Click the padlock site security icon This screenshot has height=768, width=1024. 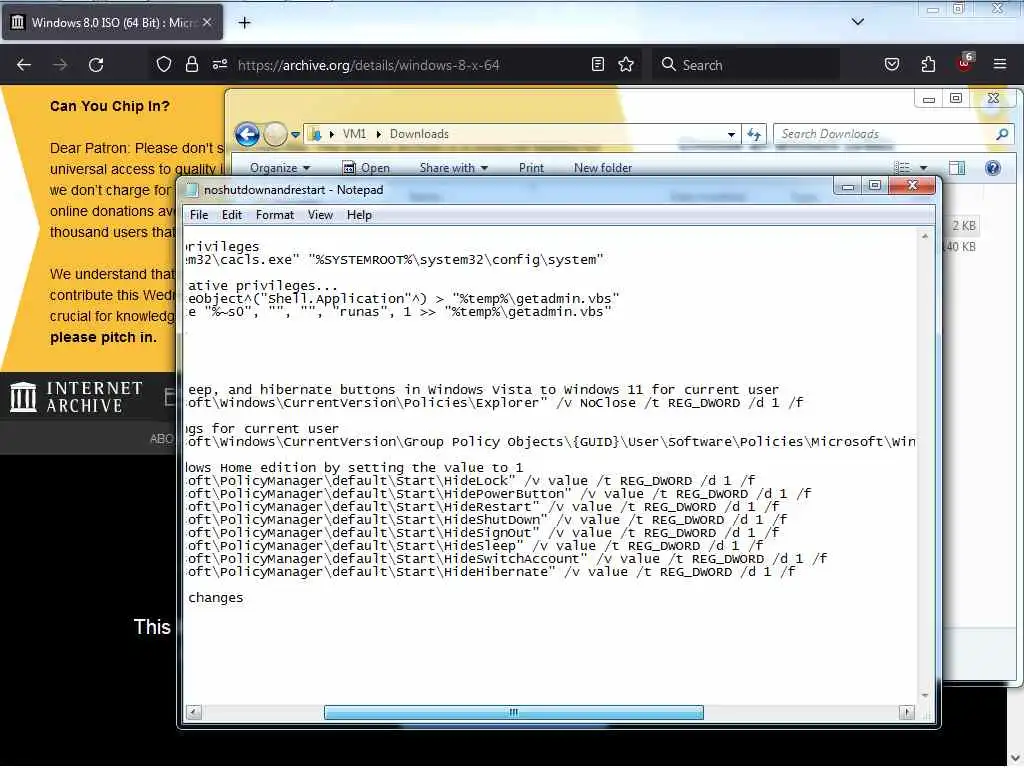tap(191, 64)
